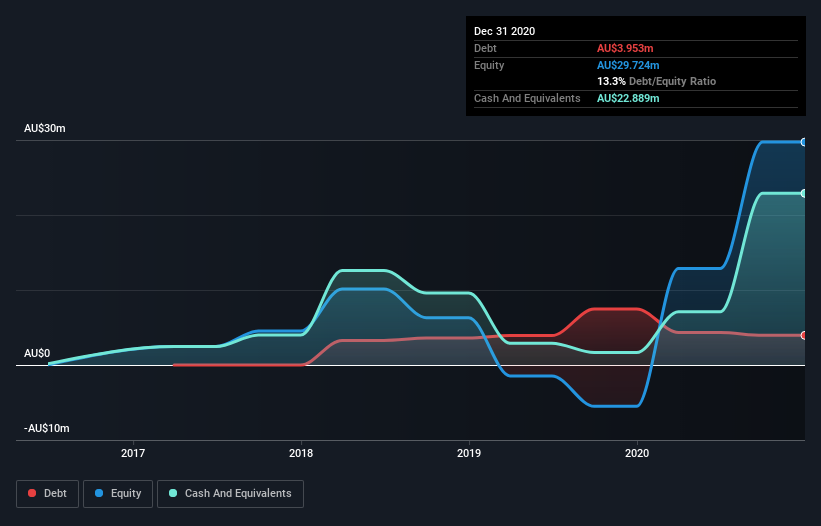
Task: Click the AU$3.953m debt value
Action: tap(625, 48)
